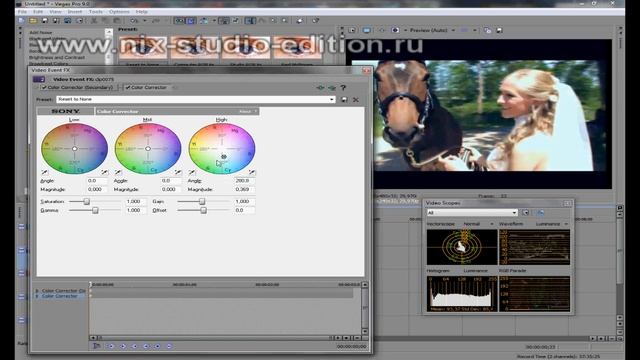Open the File menu
Image resolution: width=640 pixels, height=360 pixels.
click(x=22, y=12)
